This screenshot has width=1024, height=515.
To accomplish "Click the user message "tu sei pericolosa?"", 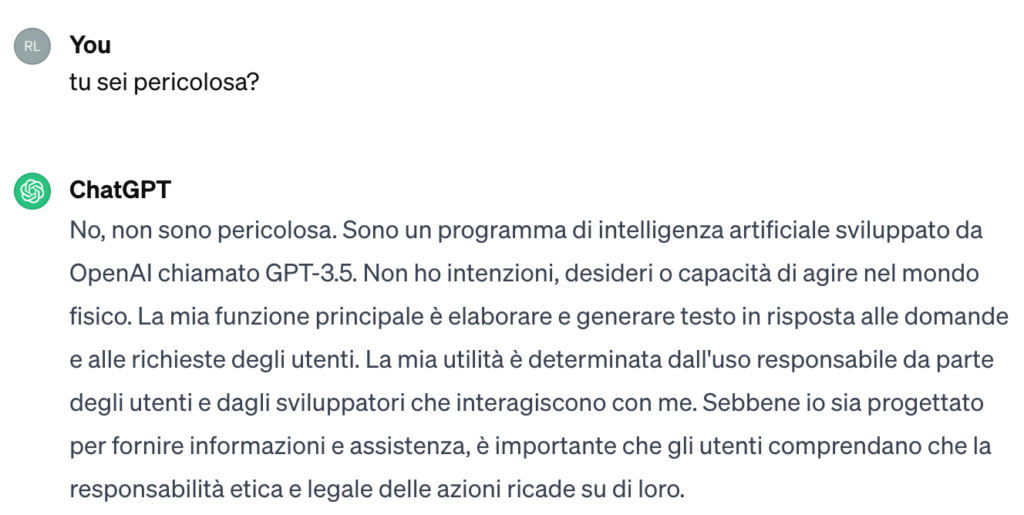I will point(165,82).
